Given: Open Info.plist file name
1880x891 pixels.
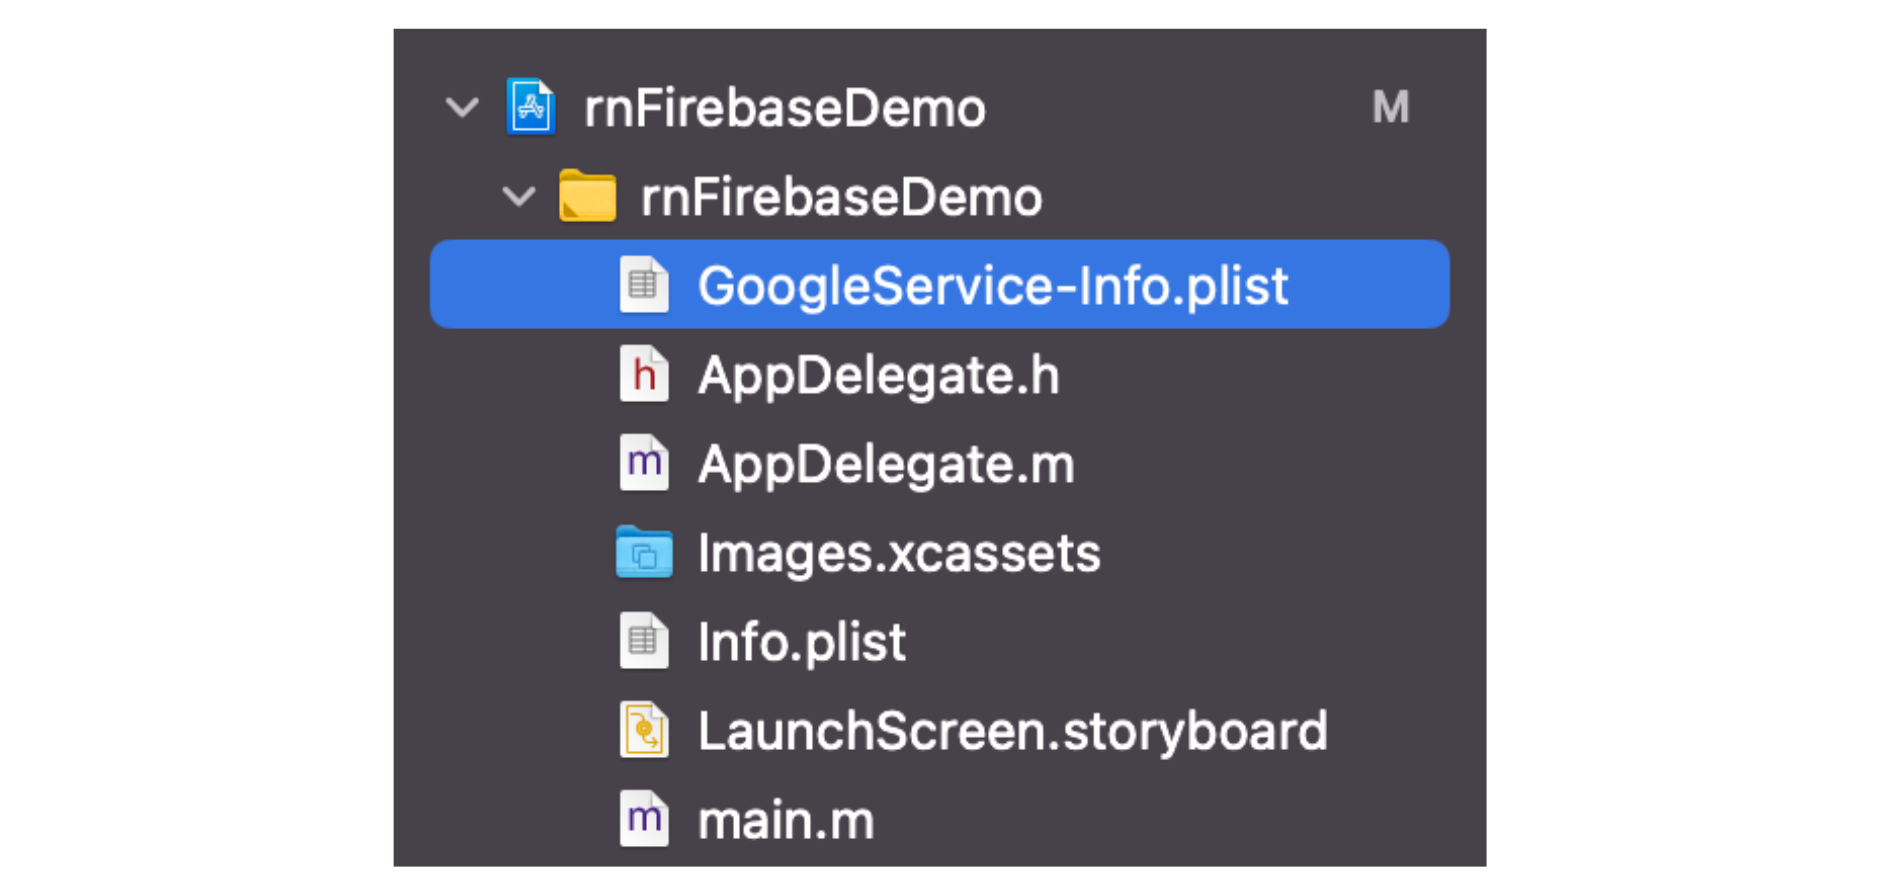Looking at the screenshot, I should click(x=802, y=642).
